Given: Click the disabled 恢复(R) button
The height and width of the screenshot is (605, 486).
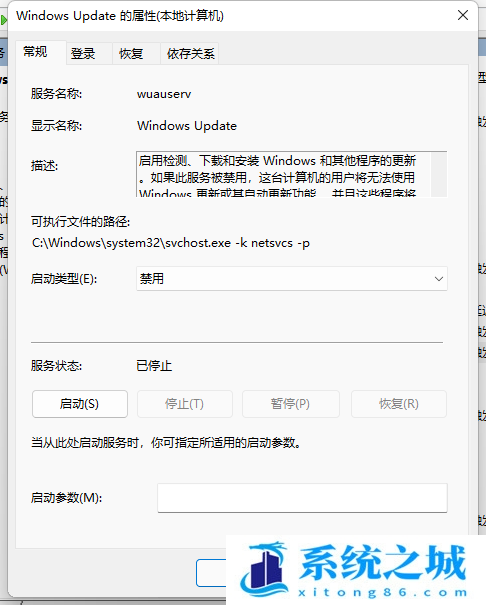Looking at the screenshot, I should tap(399, 404).
